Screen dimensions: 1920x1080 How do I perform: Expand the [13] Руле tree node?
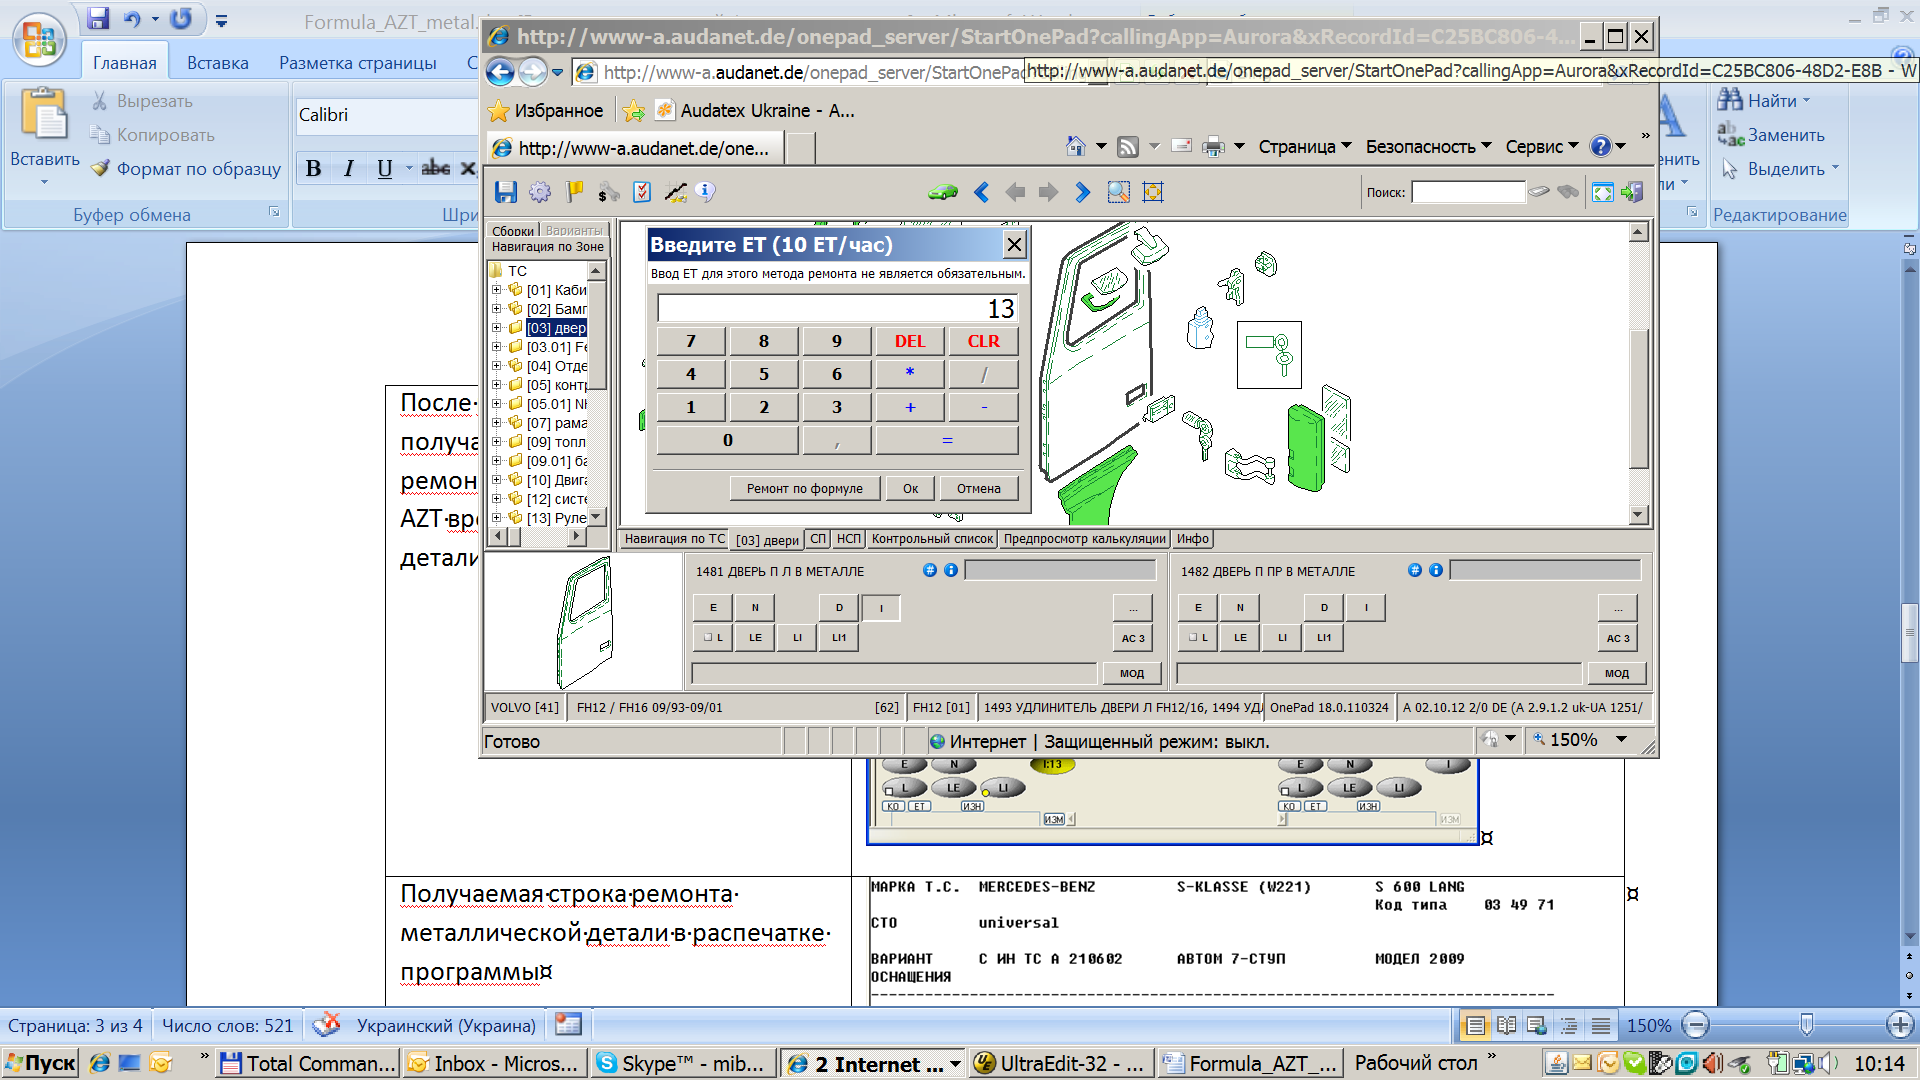pos(497,518)
